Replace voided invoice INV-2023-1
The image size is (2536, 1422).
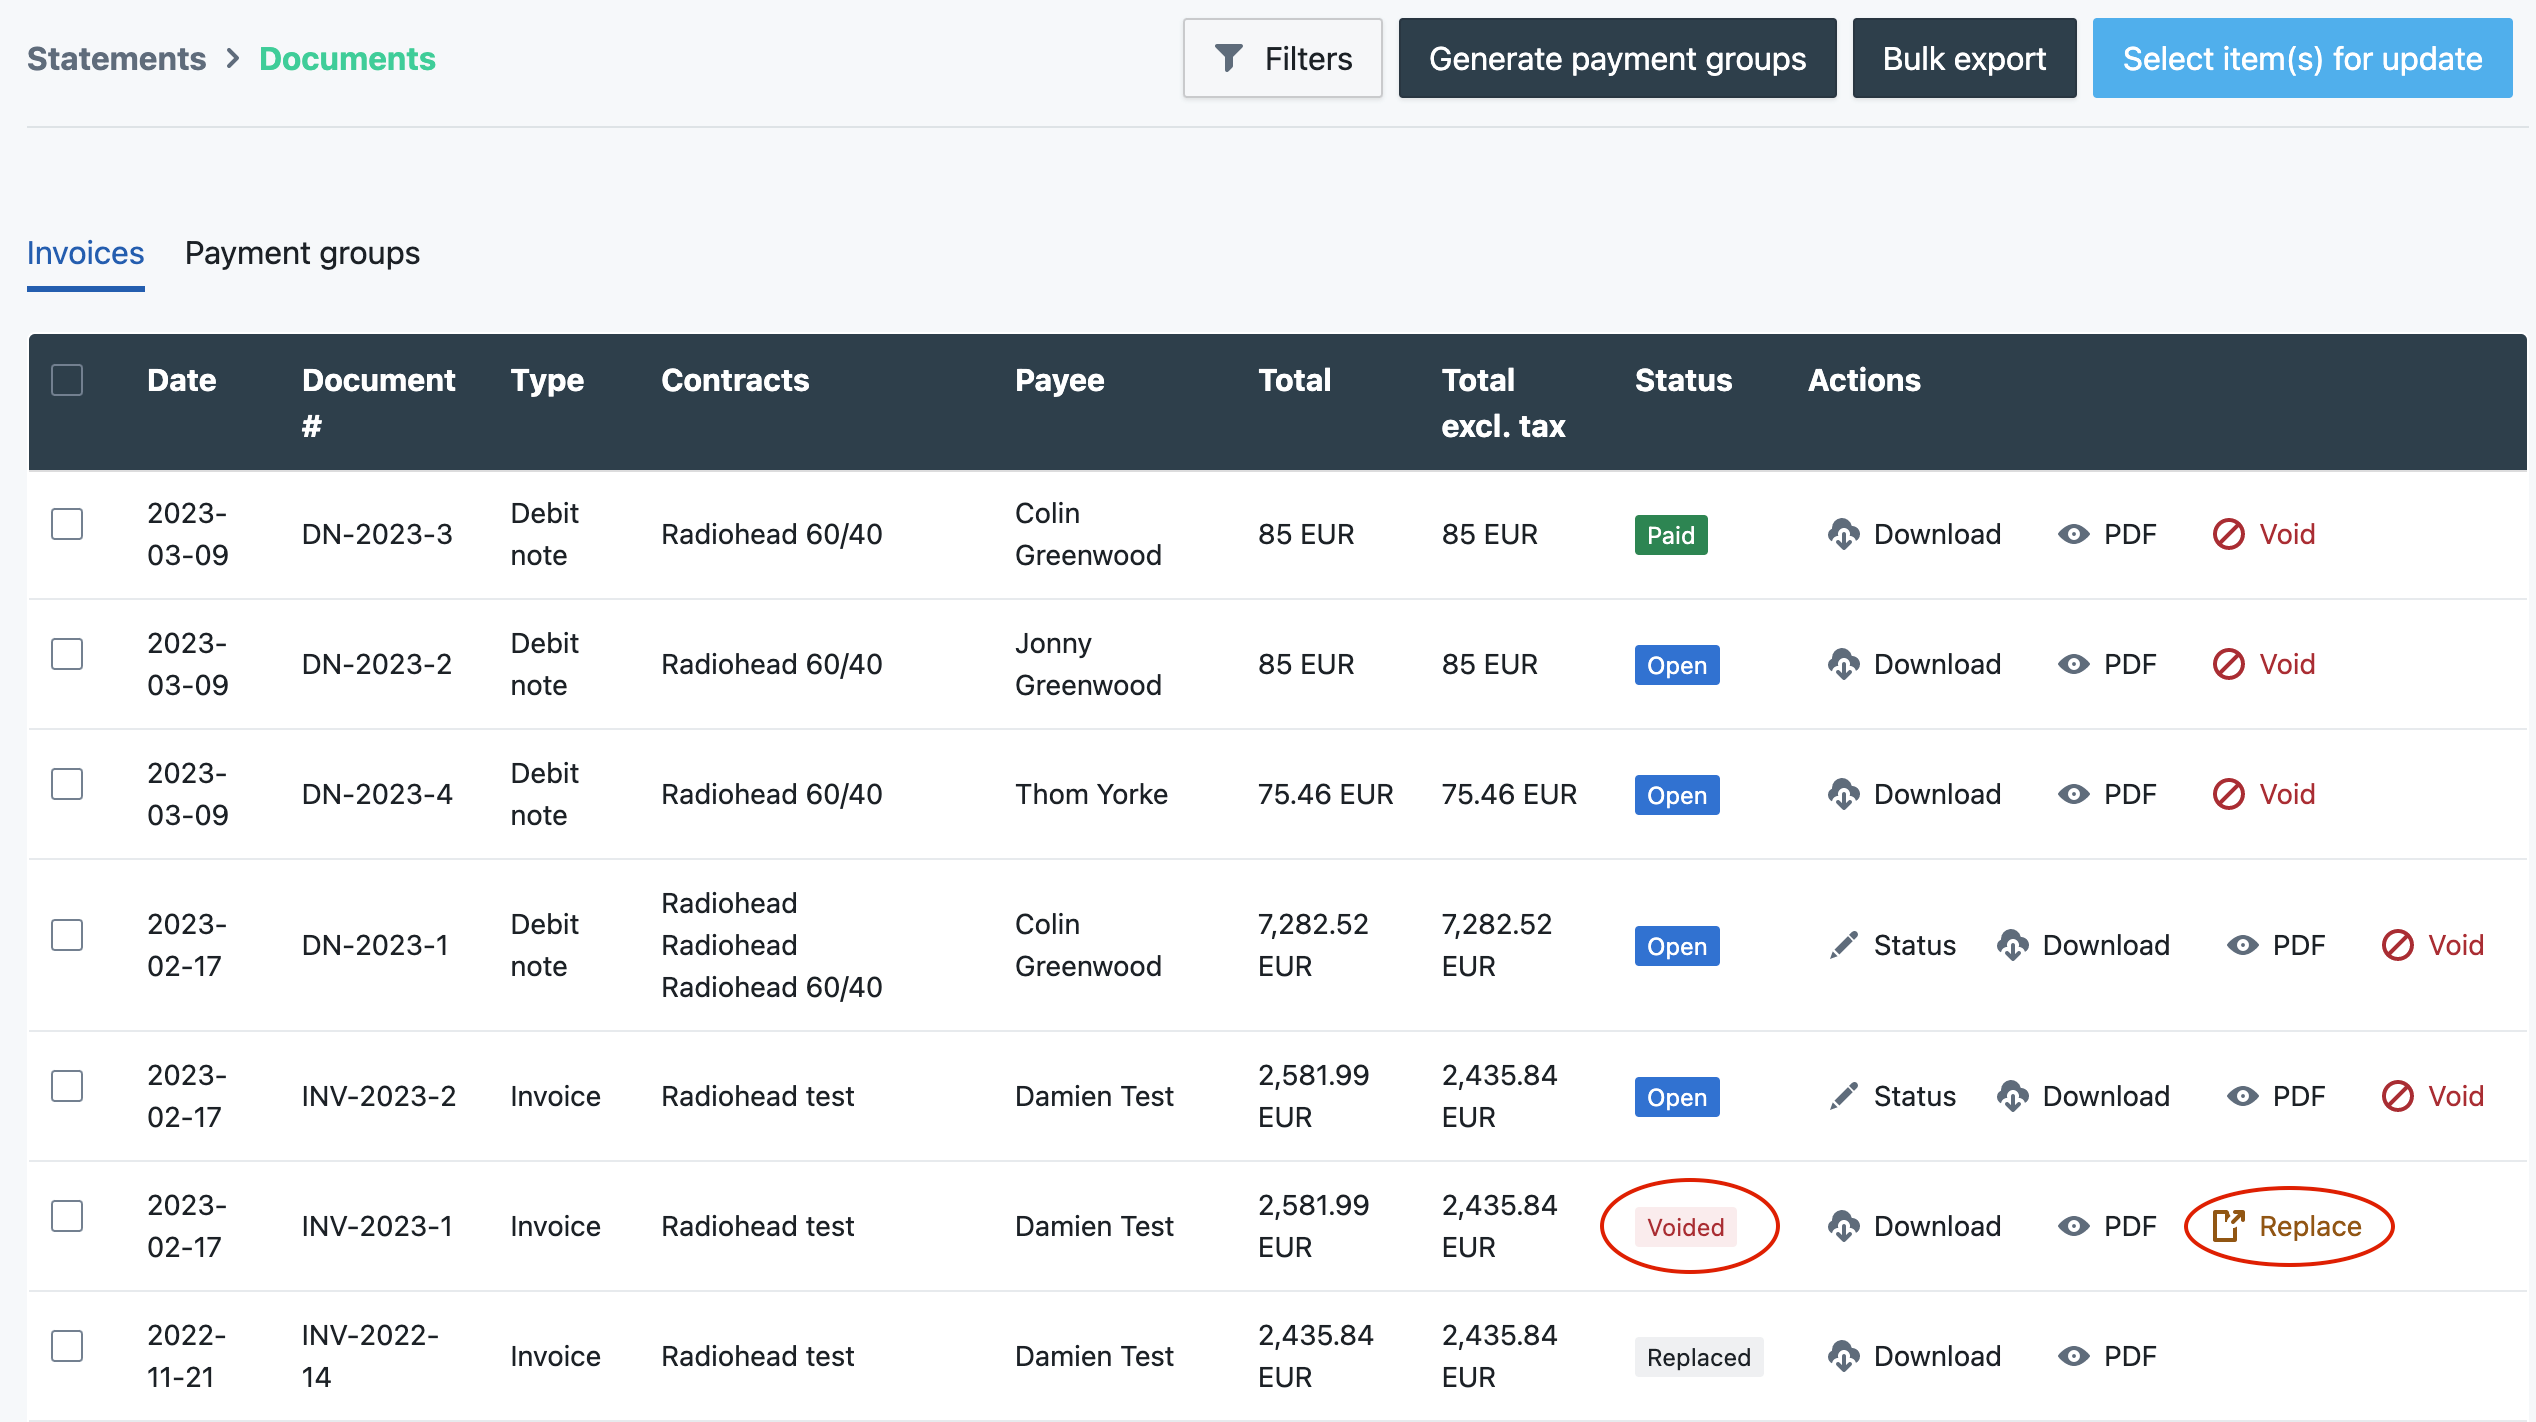(2287, 1226)
